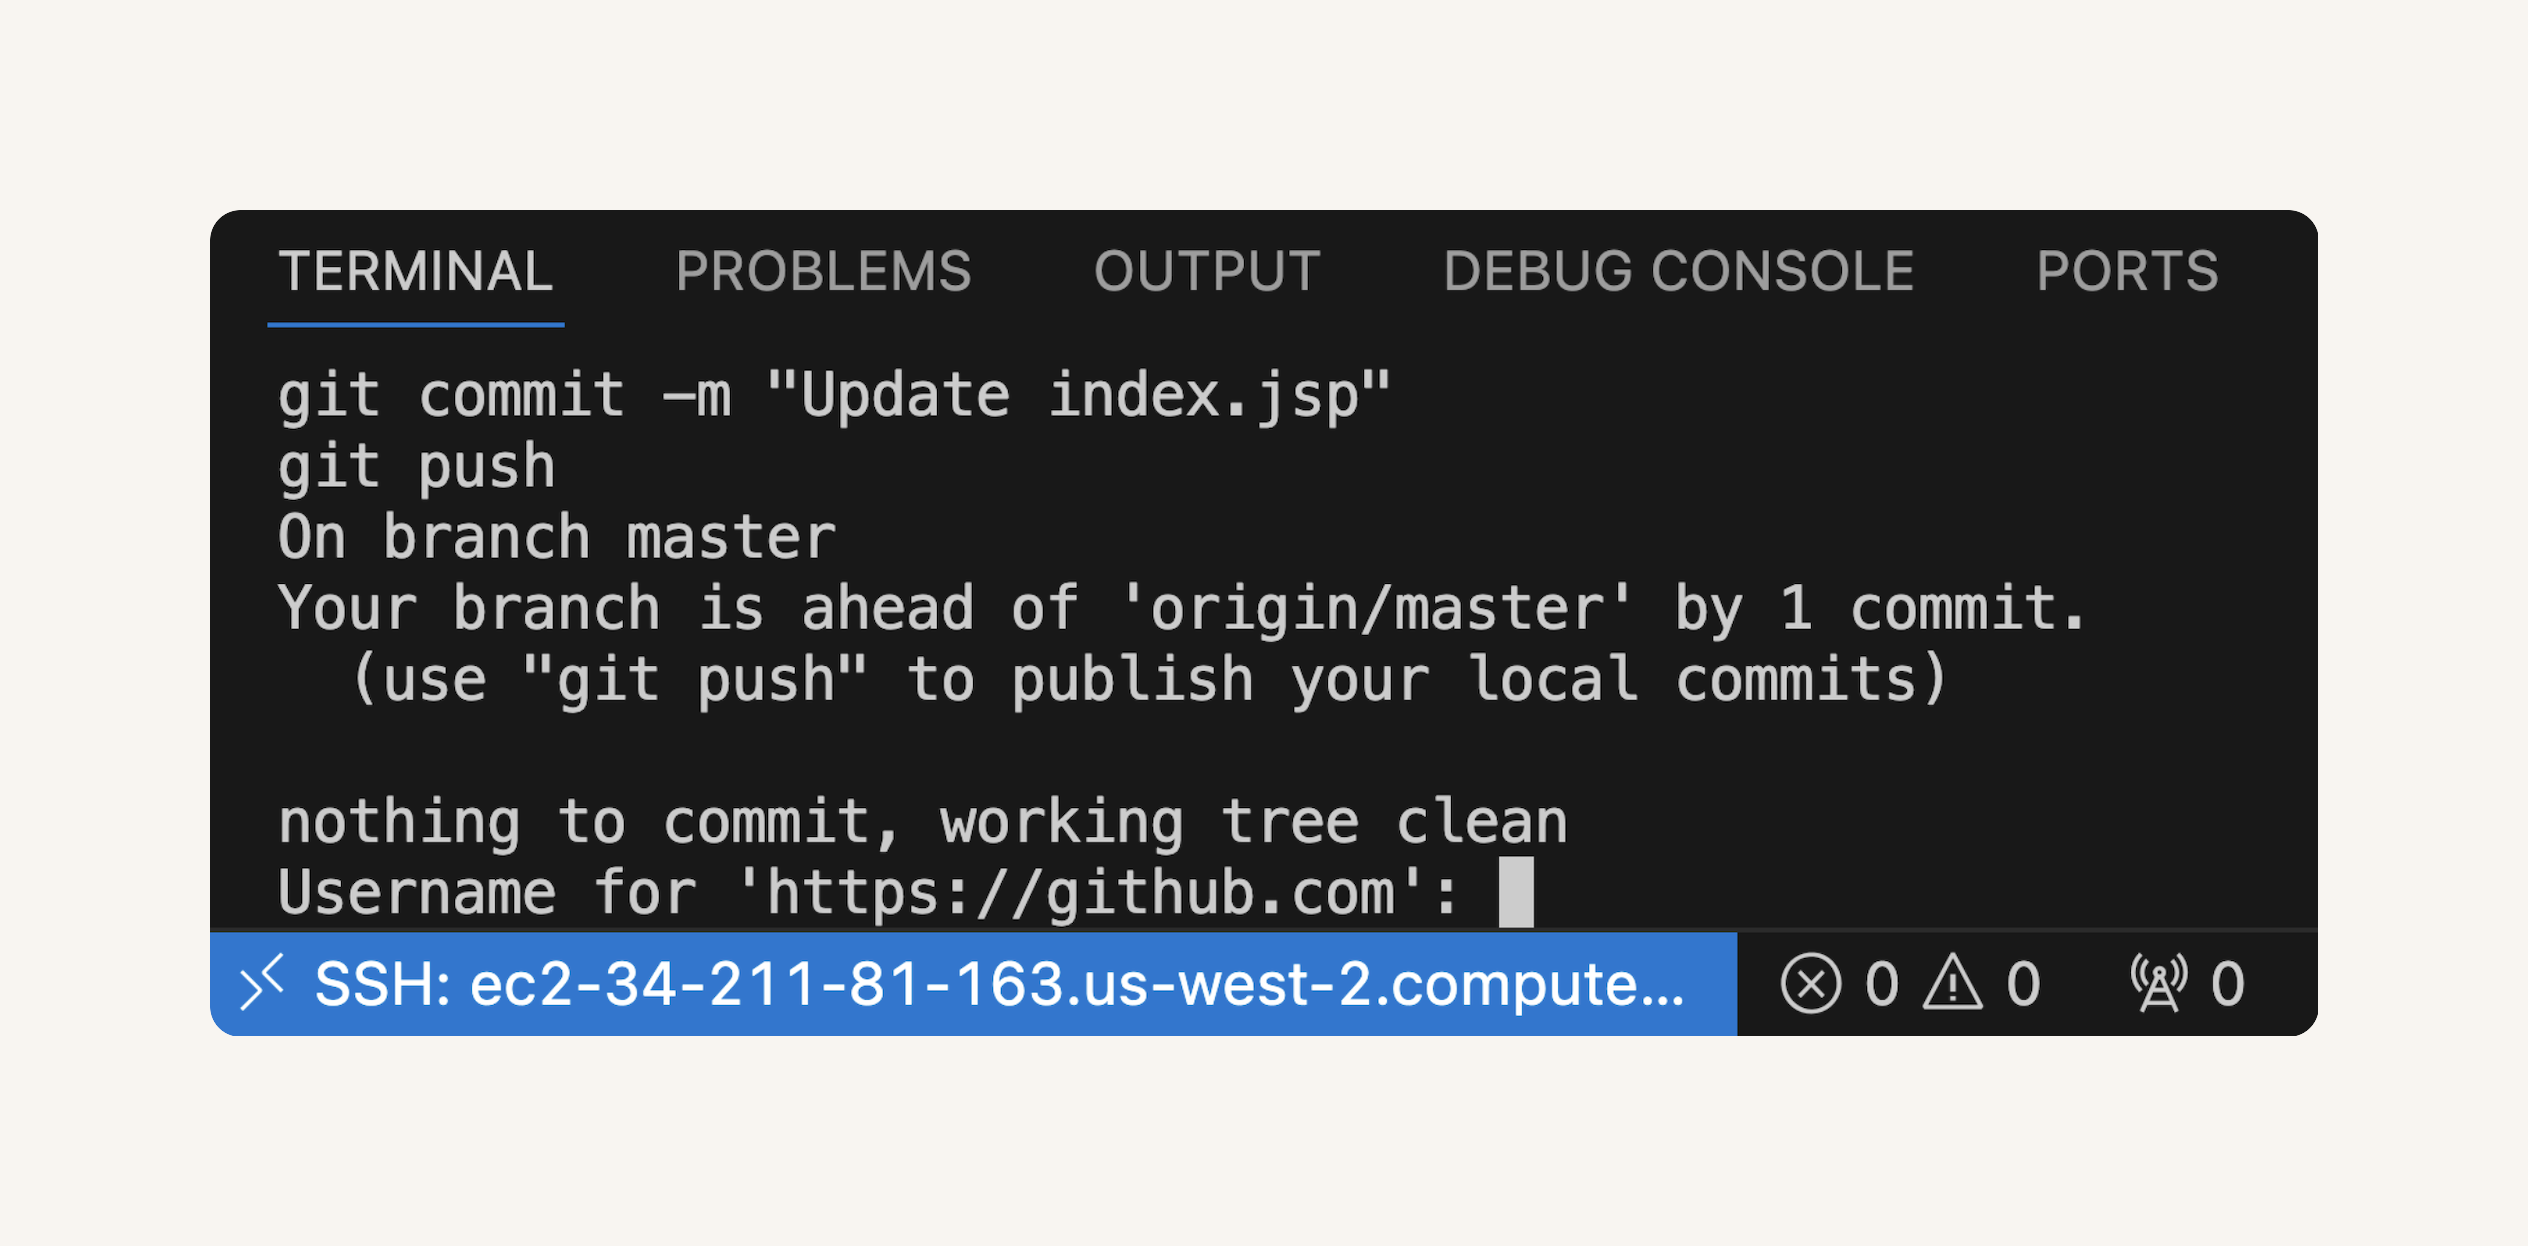Focus the terminal cursor after Username prompt
The image size is (2528, 1246).
(x=1516, y=892)
